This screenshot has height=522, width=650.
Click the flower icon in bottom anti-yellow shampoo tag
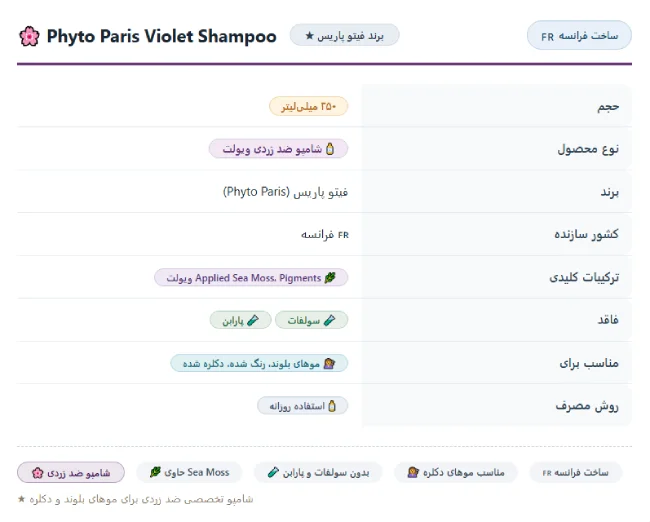(38, 473)
